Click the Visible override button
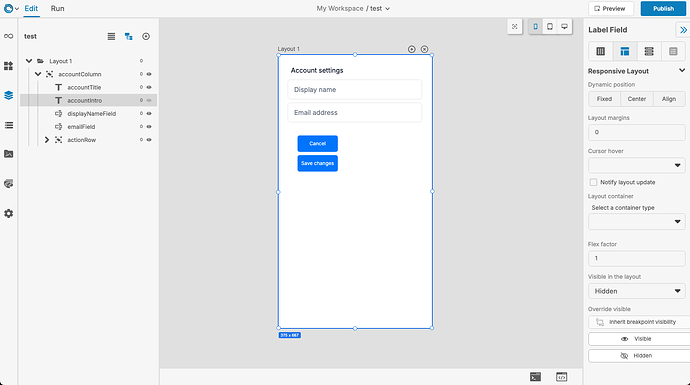 639,339
